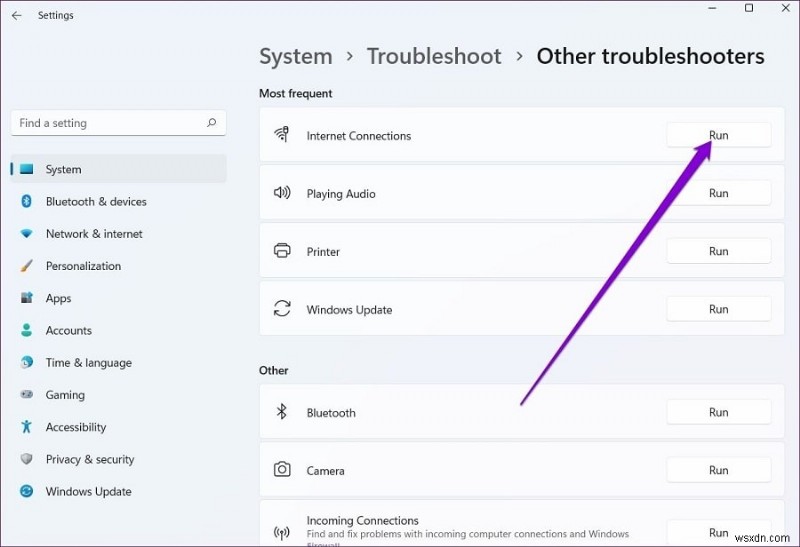
Task: Select Apps in the sidebar
Action: [118, 298]
